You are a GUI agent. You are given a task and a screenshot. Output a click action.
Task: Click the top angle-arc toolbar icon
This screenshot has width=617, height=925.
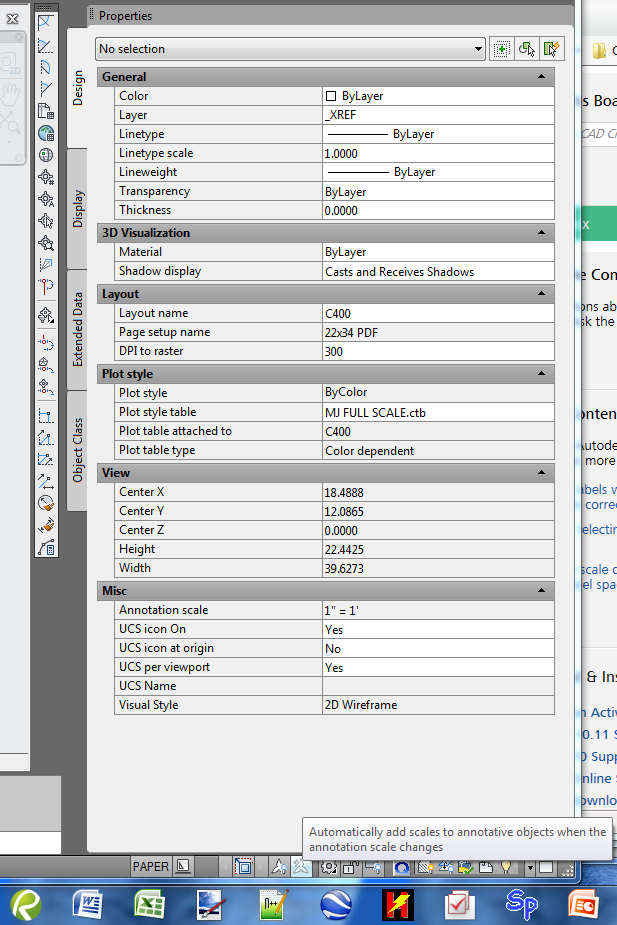point(46,23)
